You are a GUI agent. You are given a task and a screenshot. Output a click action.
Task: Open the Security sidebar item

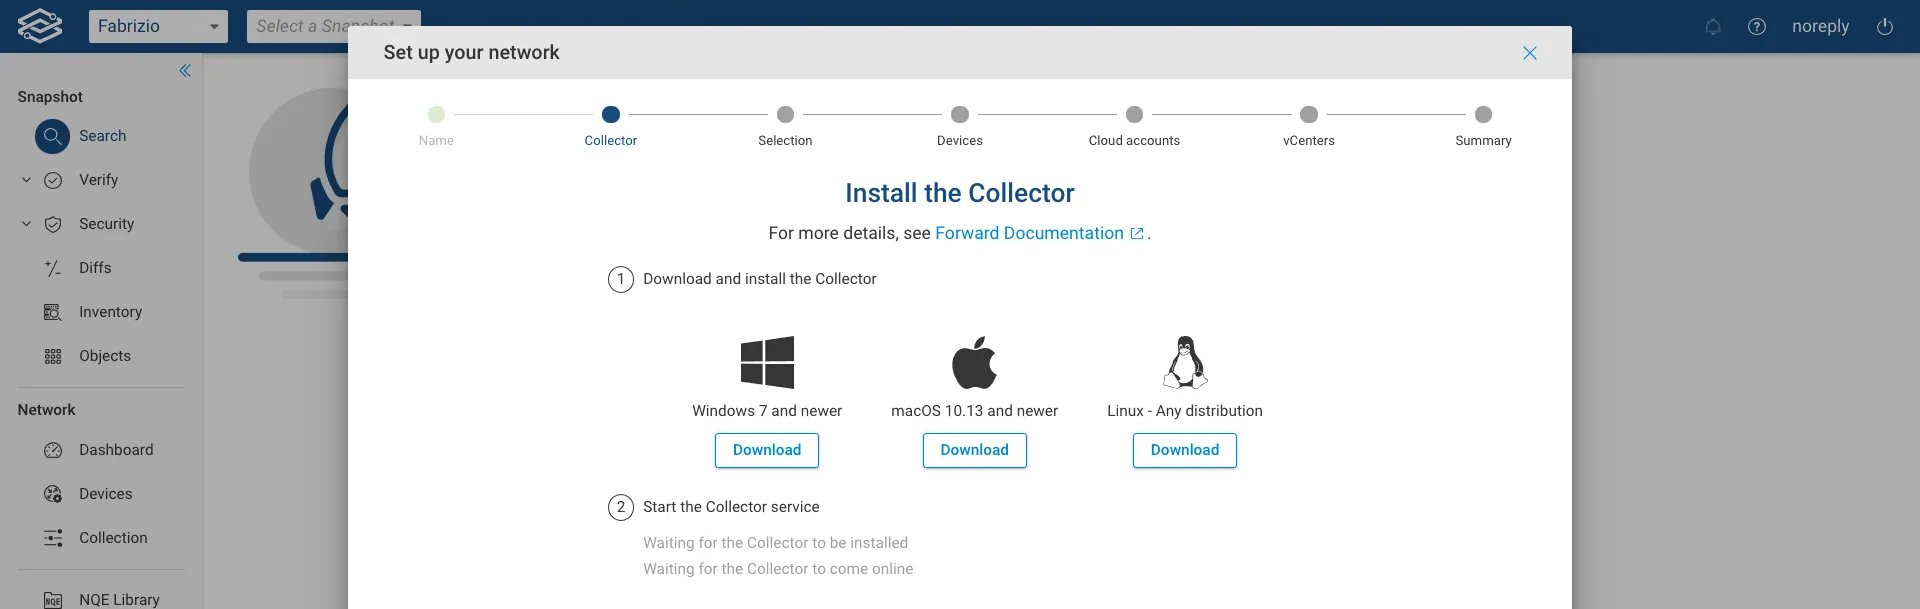point(106,224)
